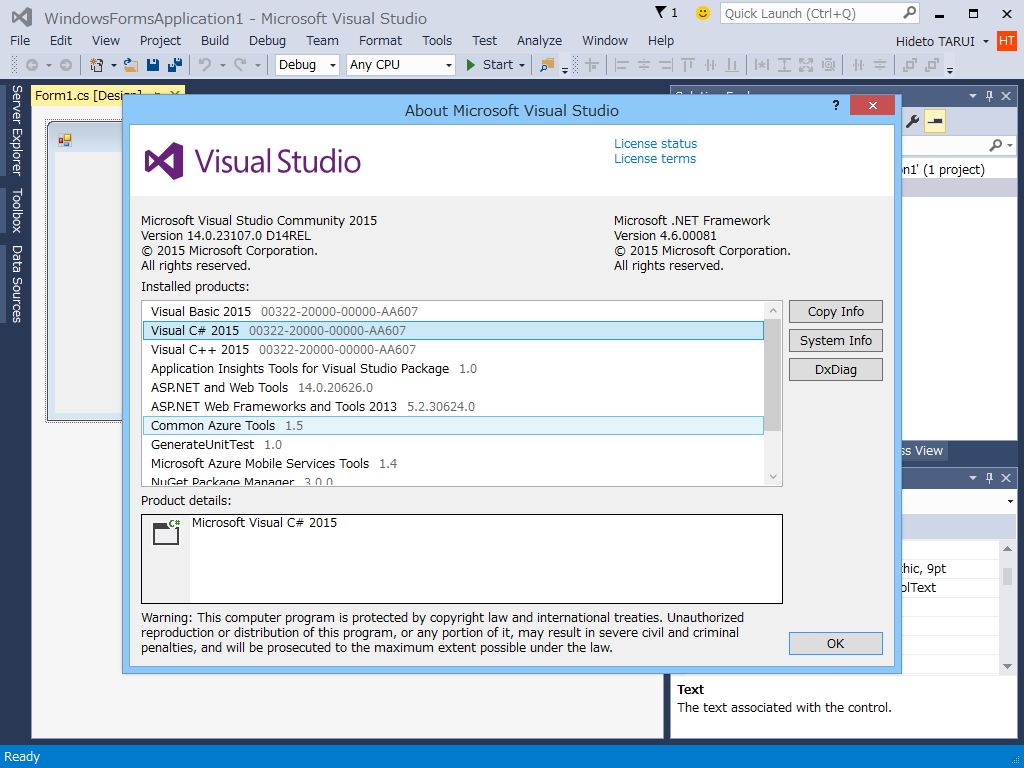Click the Solution Explorer auto-hide pin
The width and height of the screenshot is (1024, 768).
(989, 96)
